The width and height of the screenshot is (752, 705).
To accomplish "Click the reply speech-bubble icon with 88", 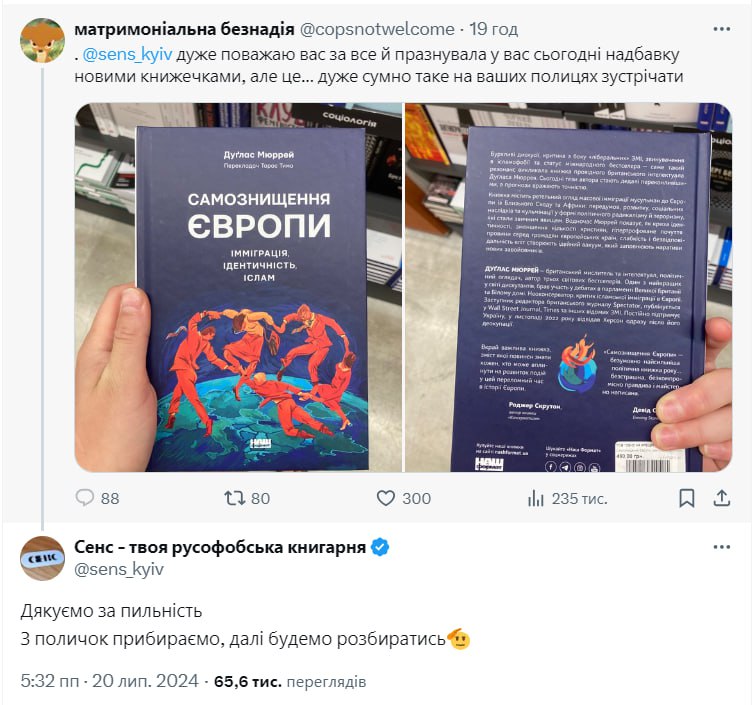I will (x=85, y=498).
